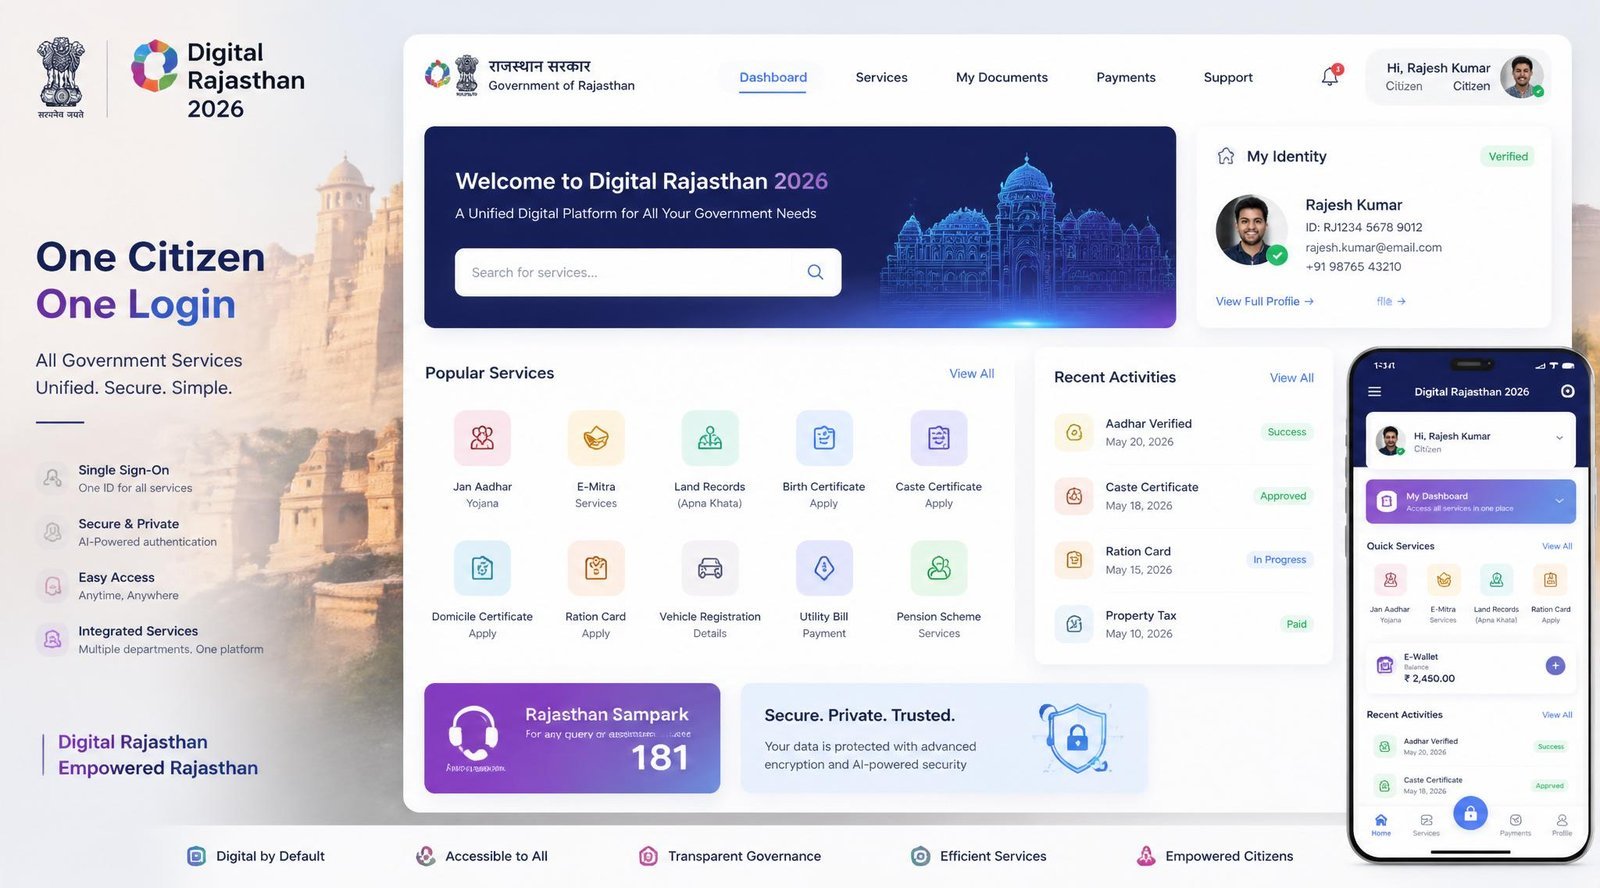
Task: Click View All for Recent Activities
Action: point(1292,378)
